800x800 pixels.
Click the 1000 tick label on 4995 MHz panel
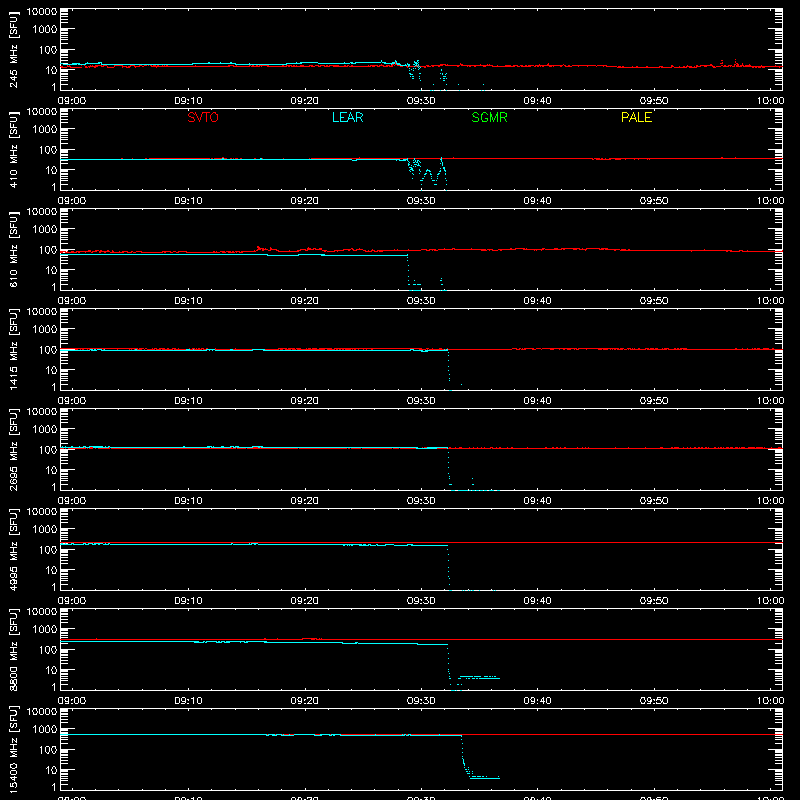pyautogui.click(x=45, y=530)
